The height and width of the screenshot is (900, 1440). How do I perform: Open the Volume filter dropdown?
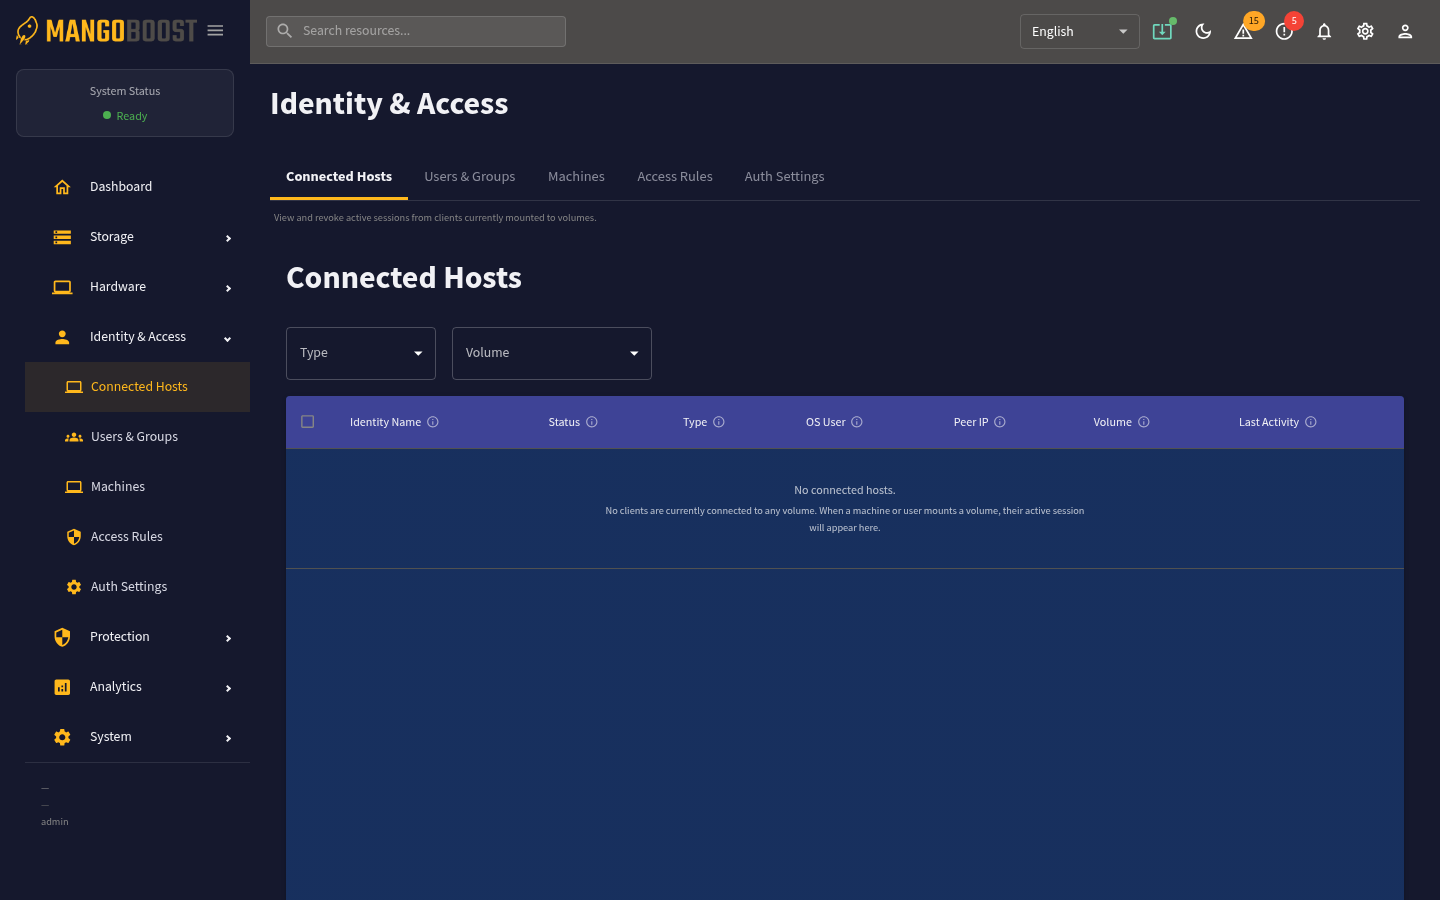(x=552, y=353)
